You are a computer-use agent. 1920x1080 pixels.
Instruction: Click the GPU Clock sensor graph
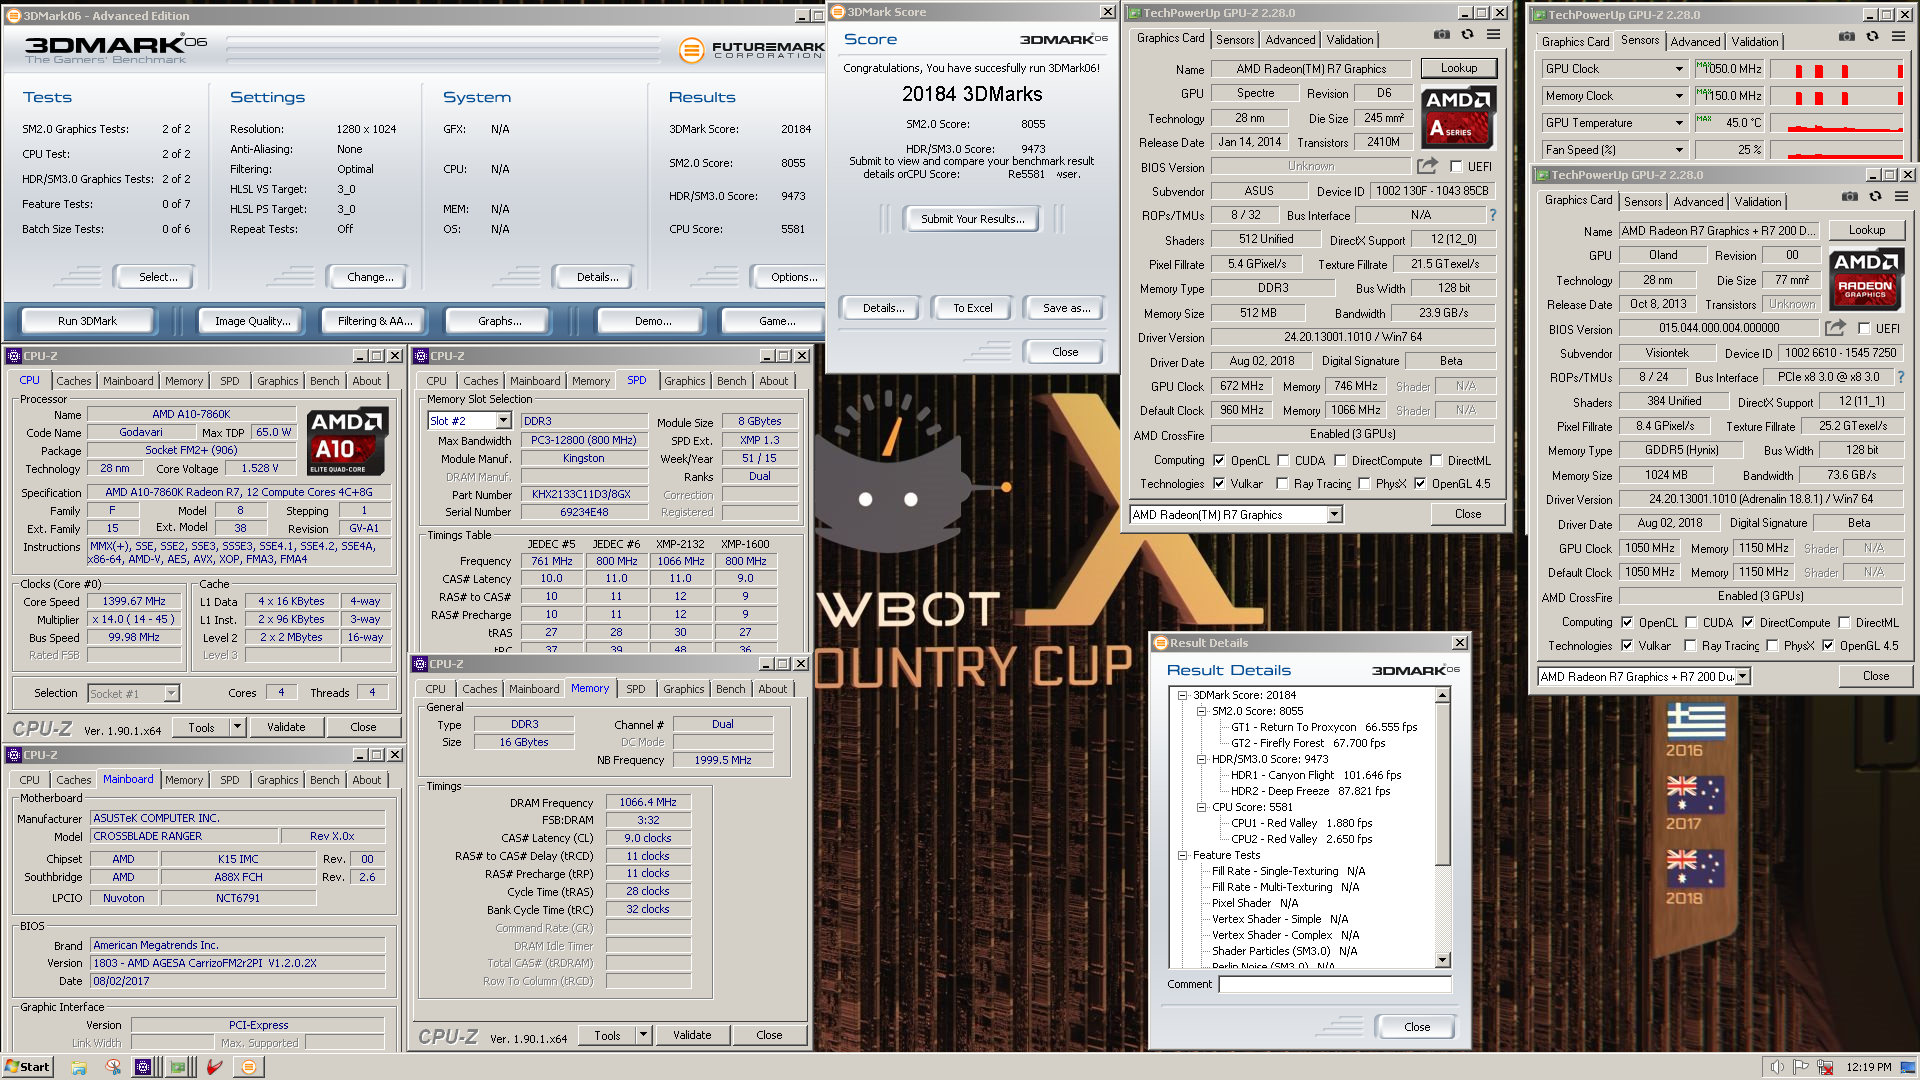(x=1837, y=69)
